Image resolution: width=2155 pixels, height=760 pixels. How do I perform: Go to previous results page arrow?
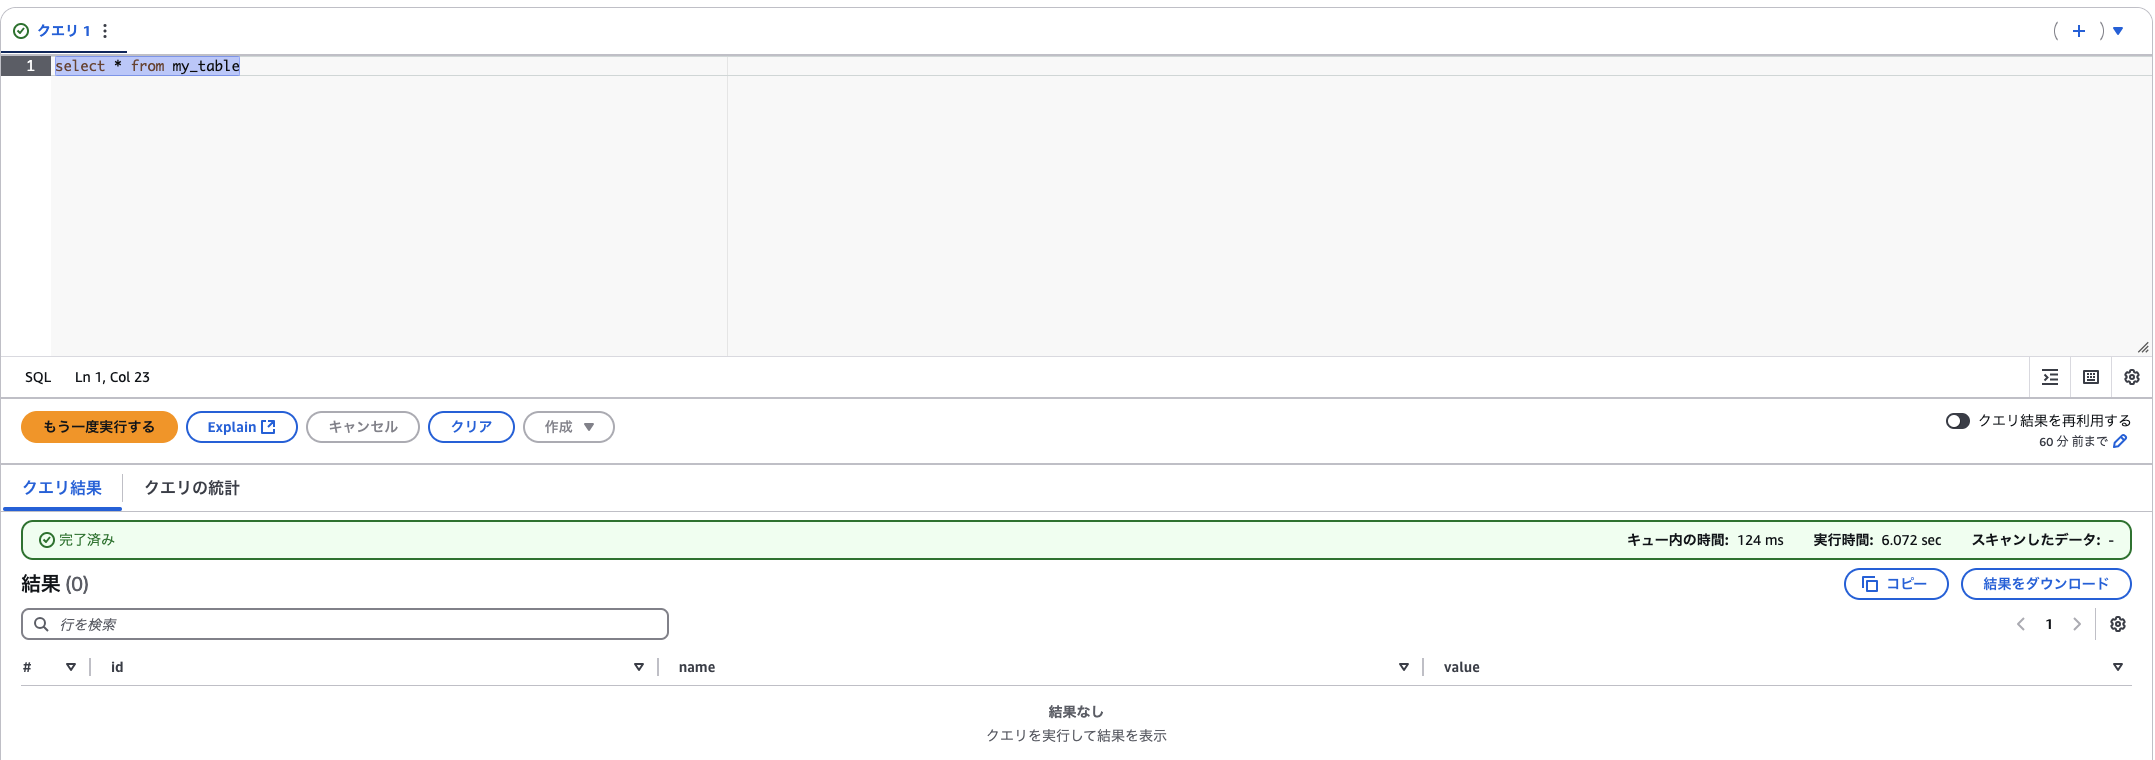[2021, 624]
